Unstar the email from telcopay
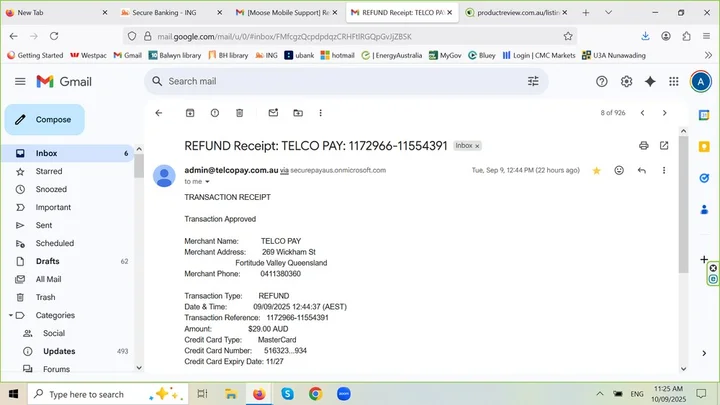This screenshot has width=720, height=405. (x=597, y=171)
